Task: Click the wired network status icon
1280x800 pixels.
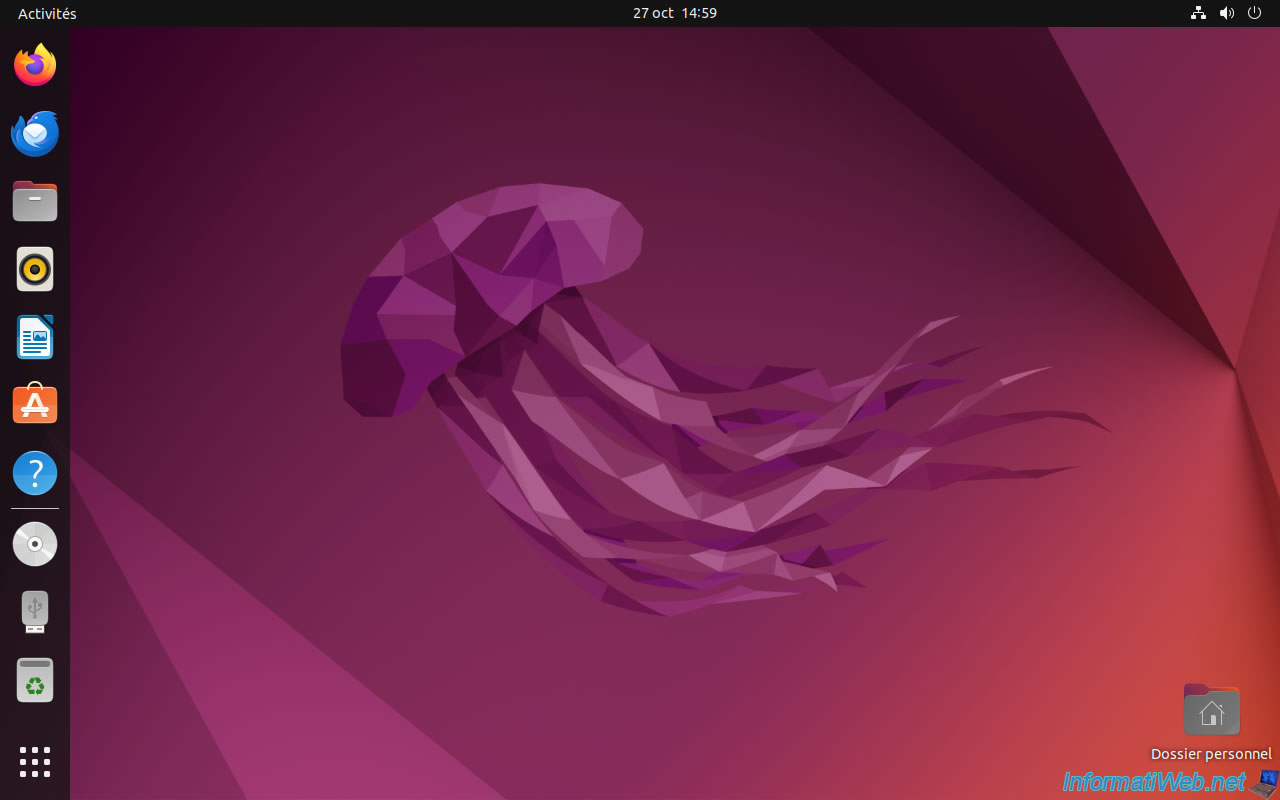Action: (1198, 13)
